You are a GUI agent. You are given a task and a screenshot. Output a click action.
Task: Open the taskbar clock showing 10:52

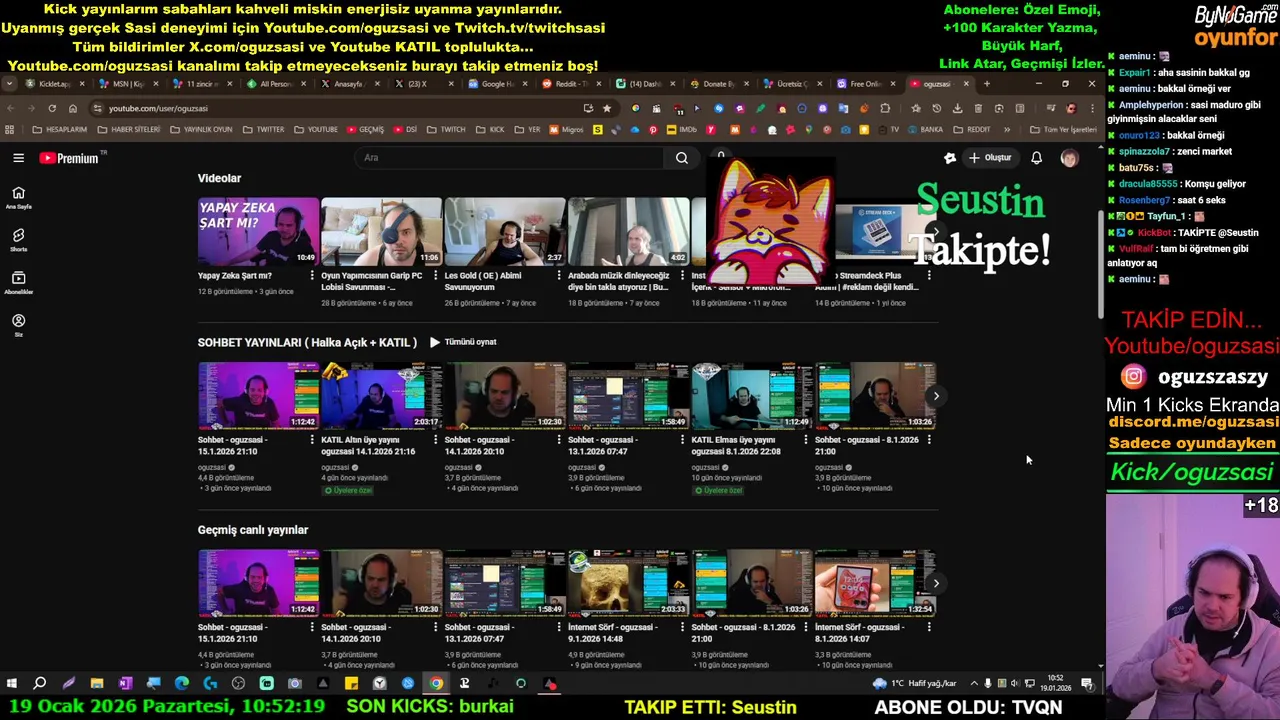pyautogui.click(x=1056, y=684)
